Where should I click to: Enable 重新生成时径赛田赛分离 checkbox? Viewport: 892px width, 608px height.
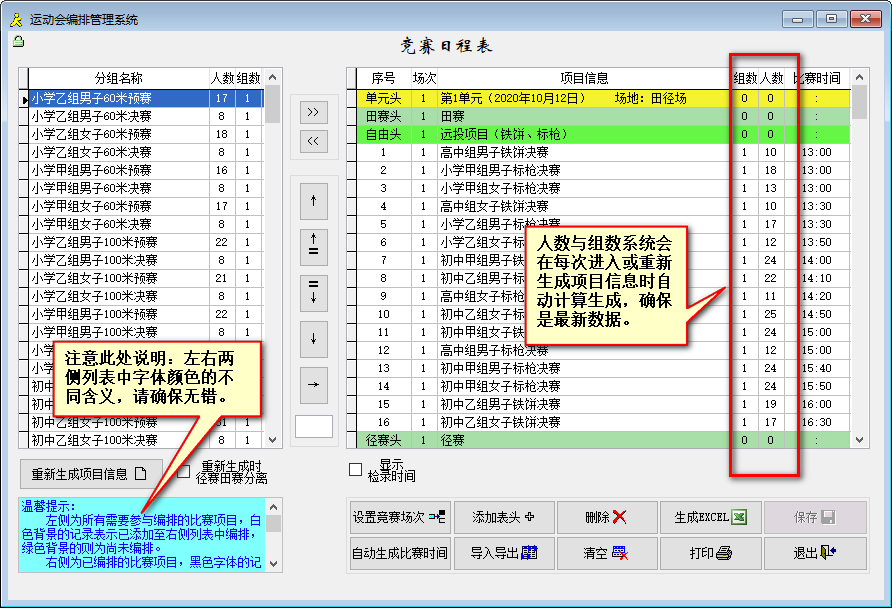pos(184,471)
